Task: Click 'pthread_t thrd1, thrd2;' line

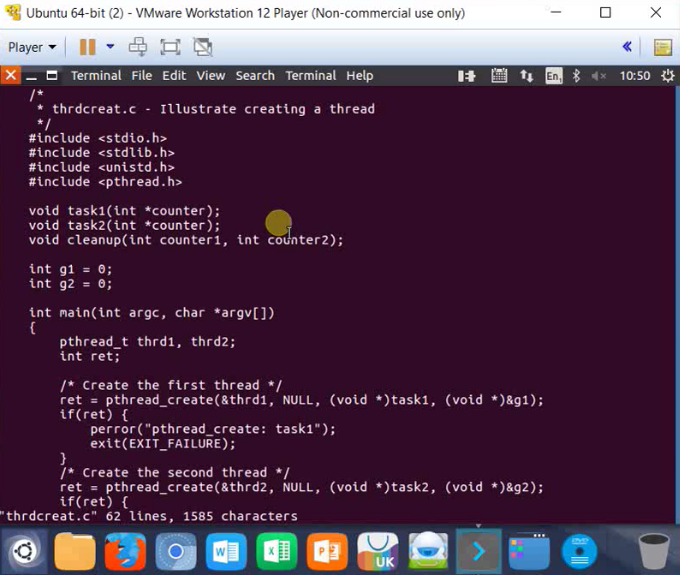Action: (x=147, y=342)
